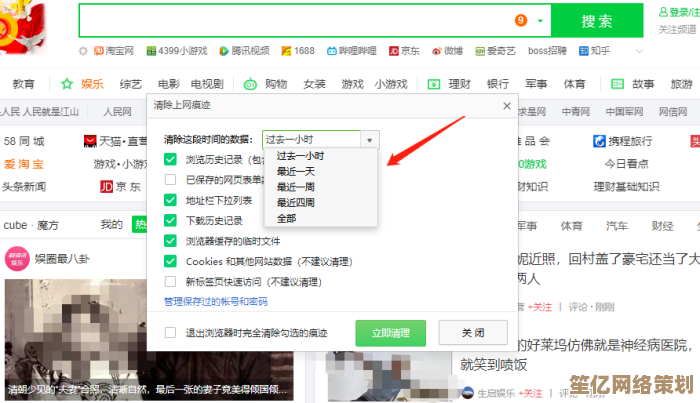Click the 淘宝 bookmark icon
This screenshot has width=700, height=403.
point(99,50)
